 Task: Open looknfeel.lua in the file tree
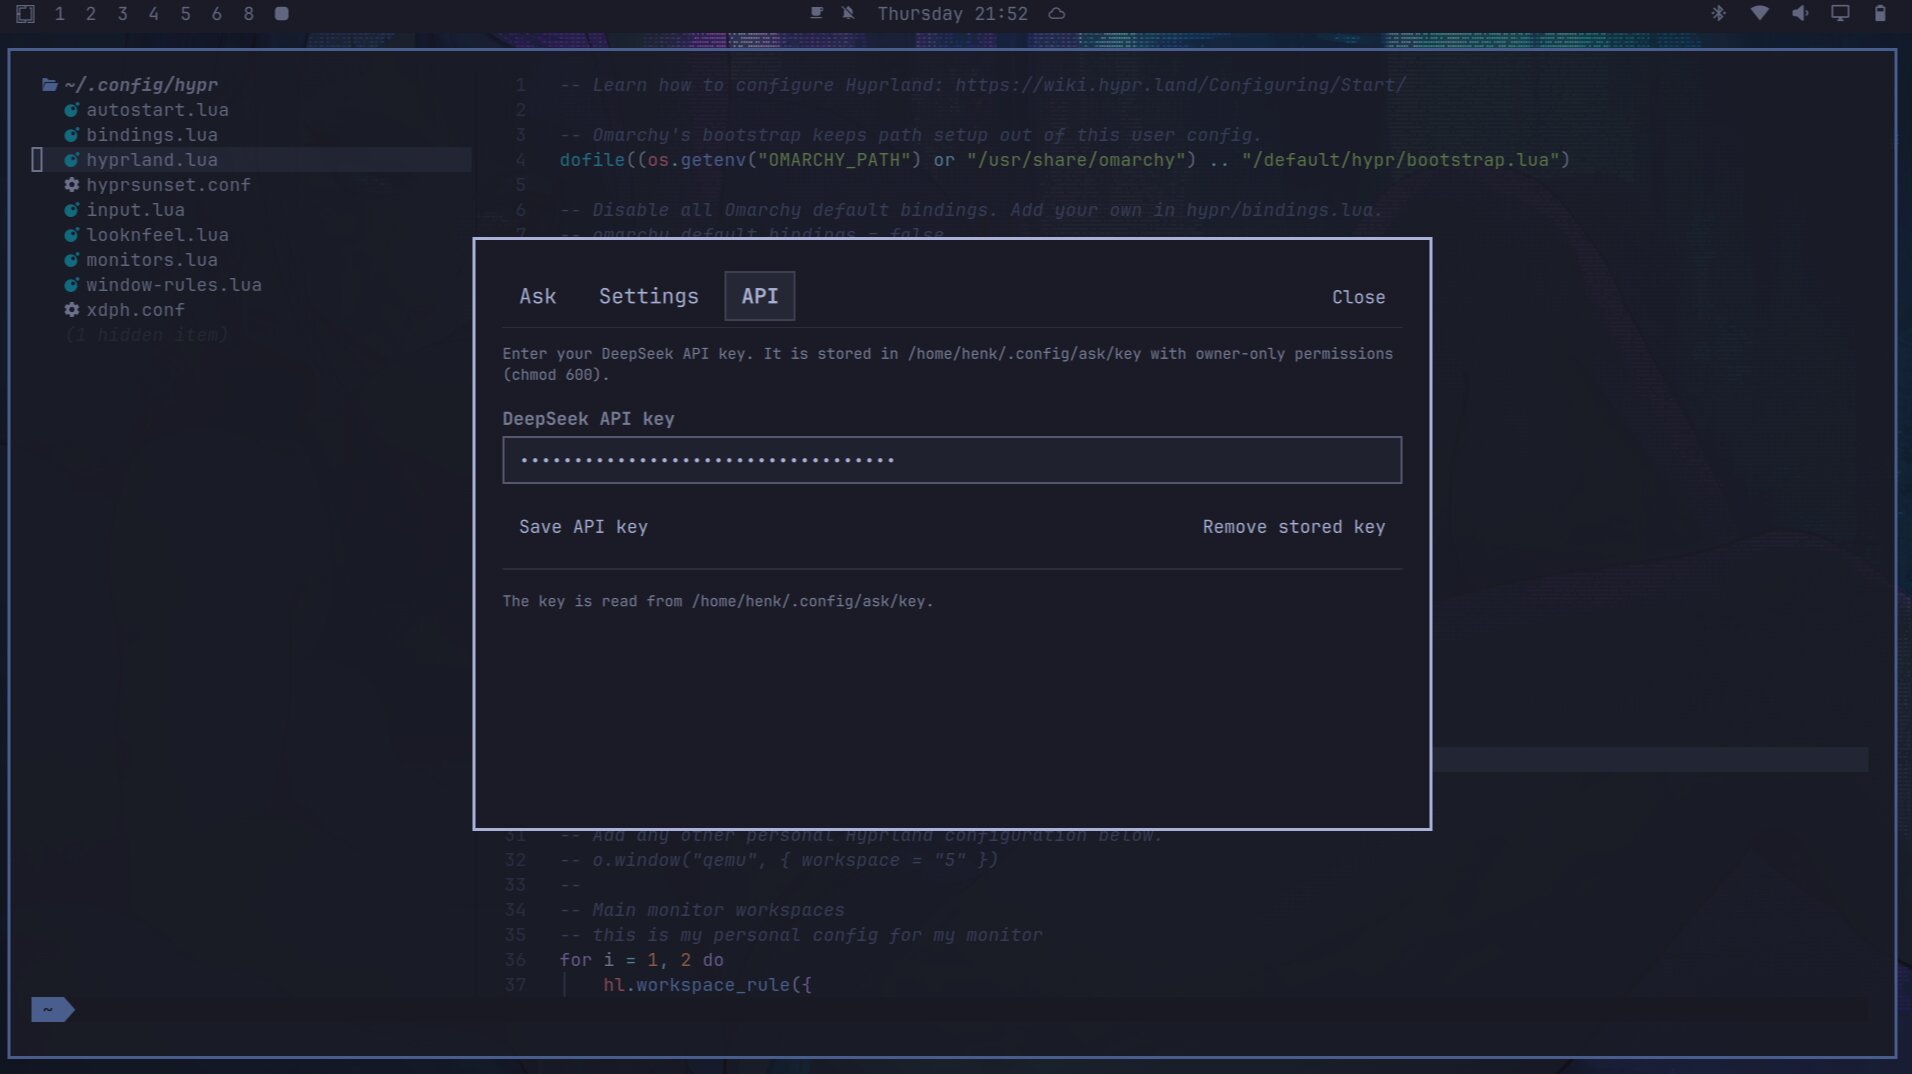click(x=157, y=235)
